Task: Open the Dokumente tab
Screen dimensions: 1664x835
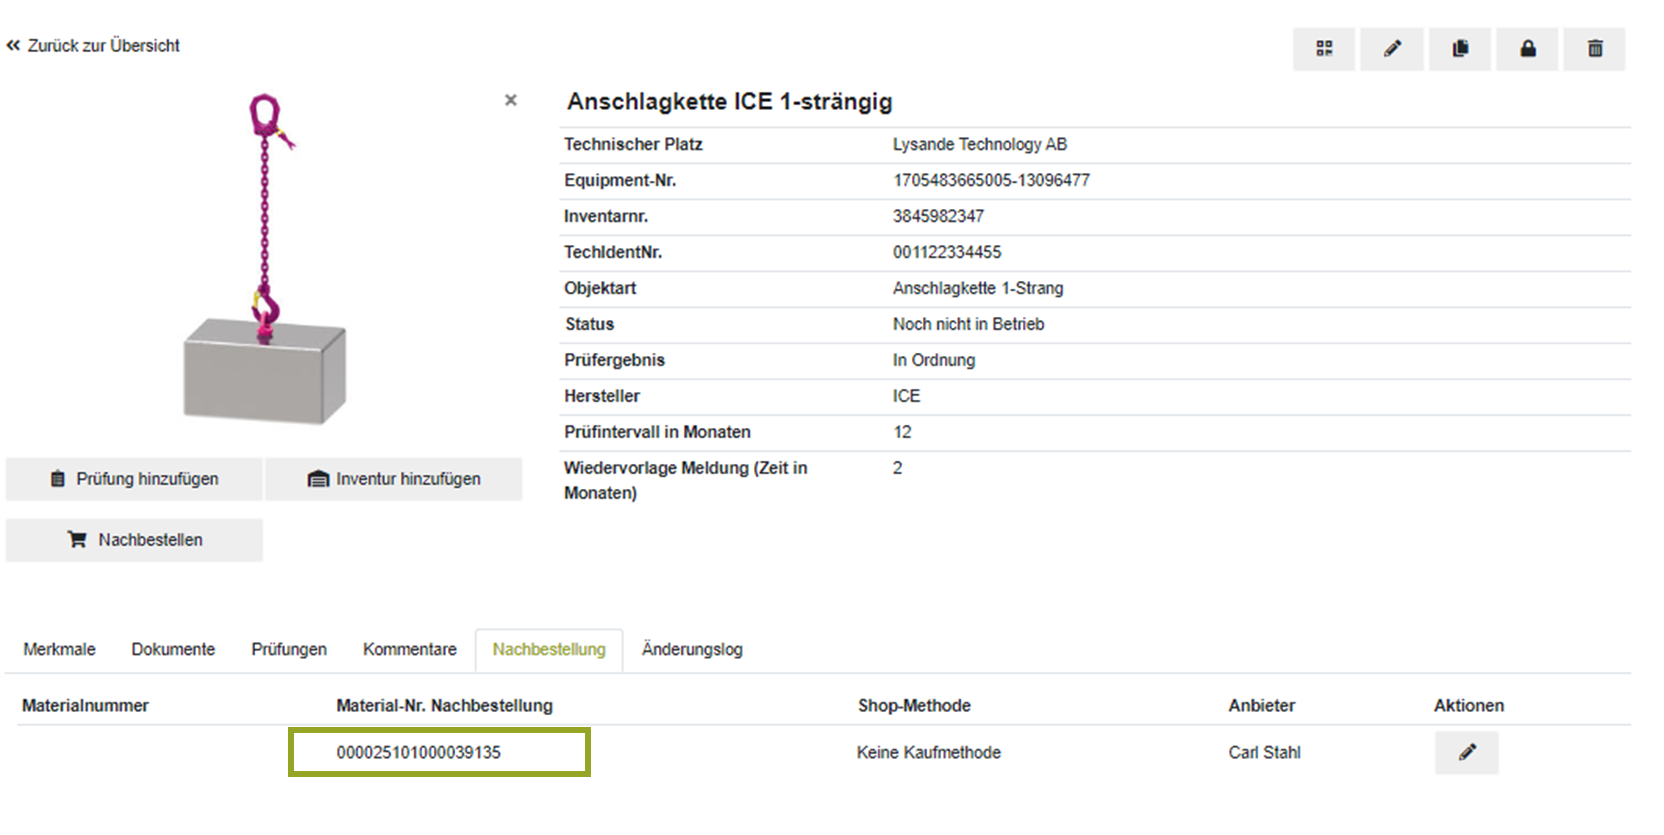Action: pos(173,650)
